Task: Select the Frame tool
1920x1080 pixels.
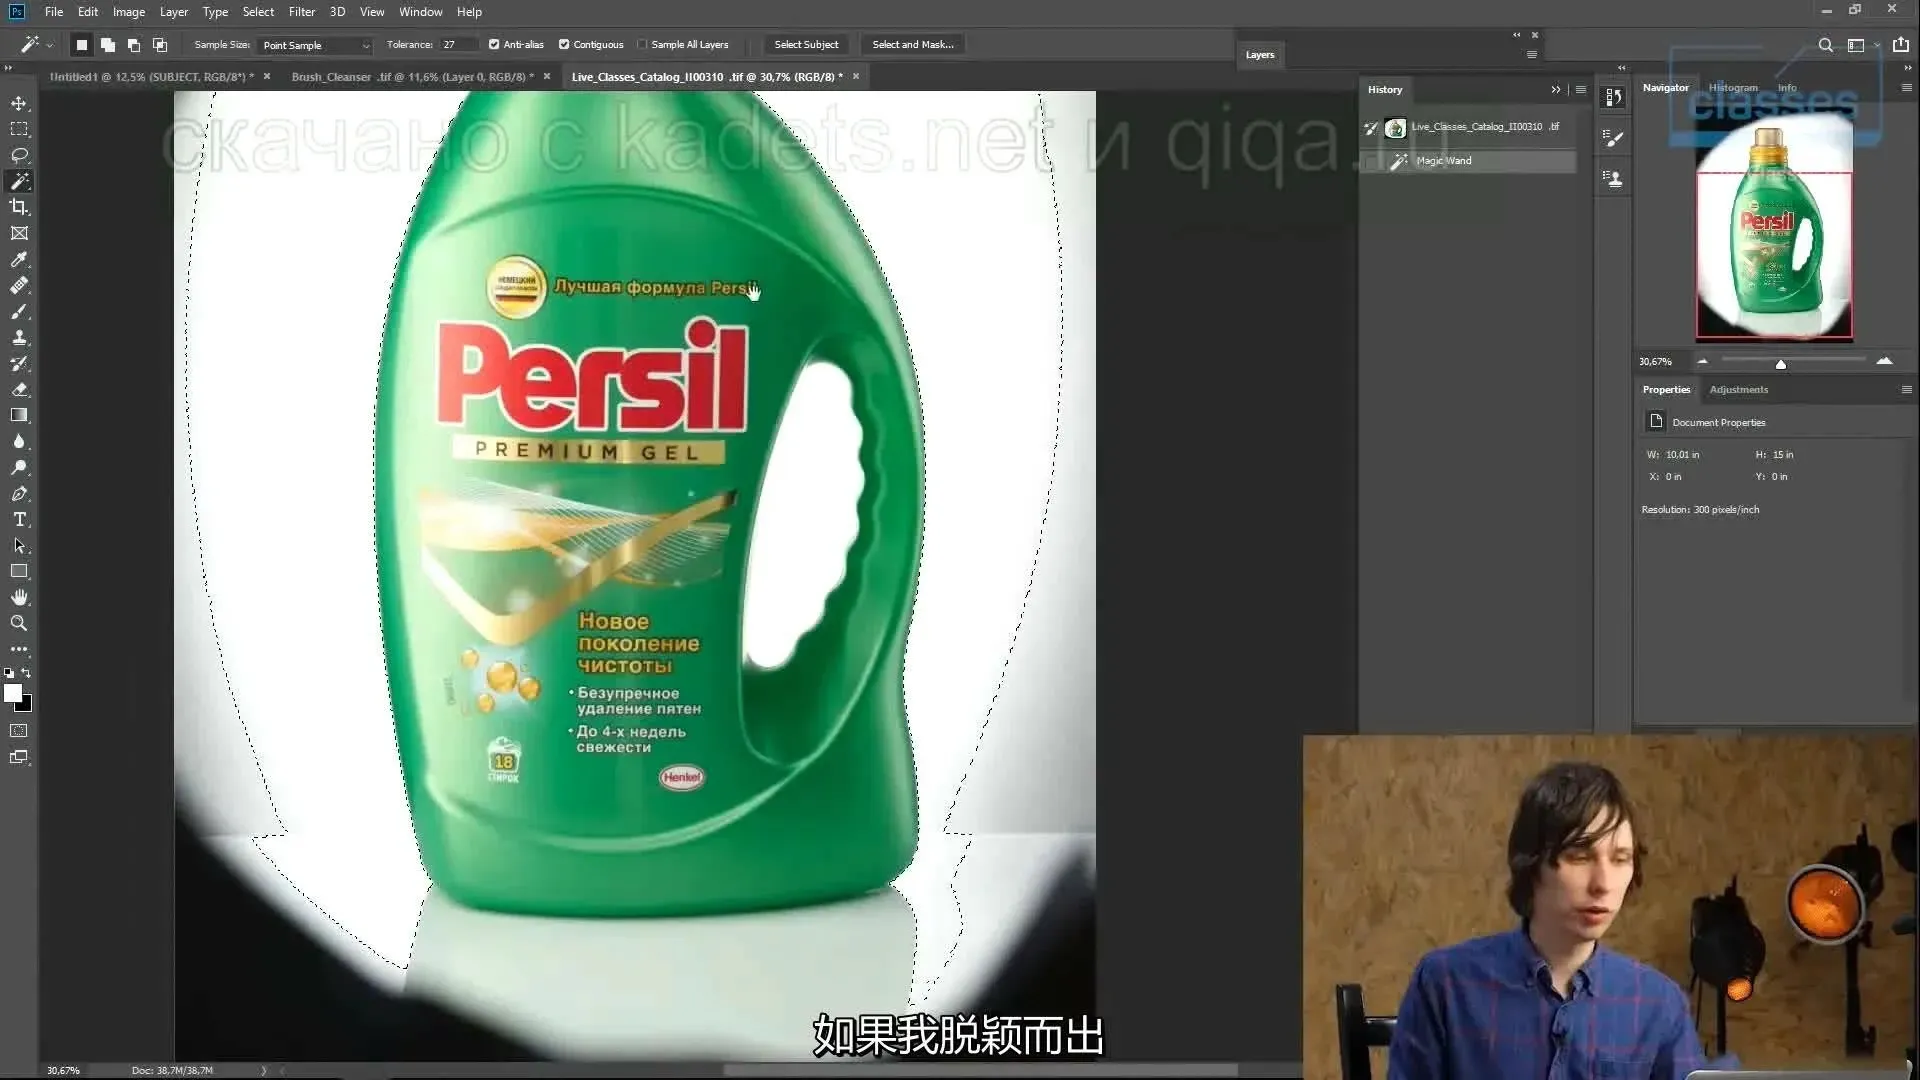Action: [x=19, y=233]
